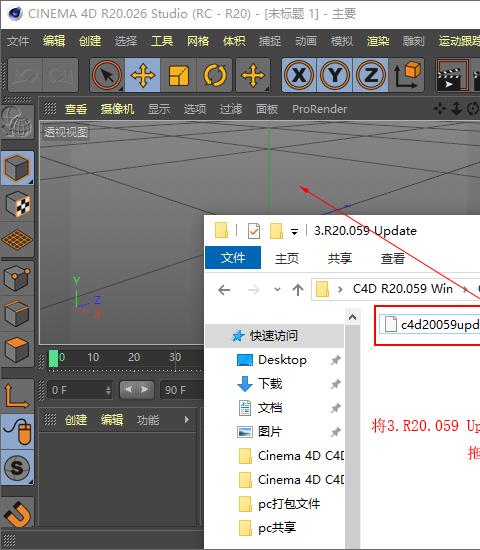Open 选择 menu
This screenshot has width=480, height=550.
click(x=126, y=41)
